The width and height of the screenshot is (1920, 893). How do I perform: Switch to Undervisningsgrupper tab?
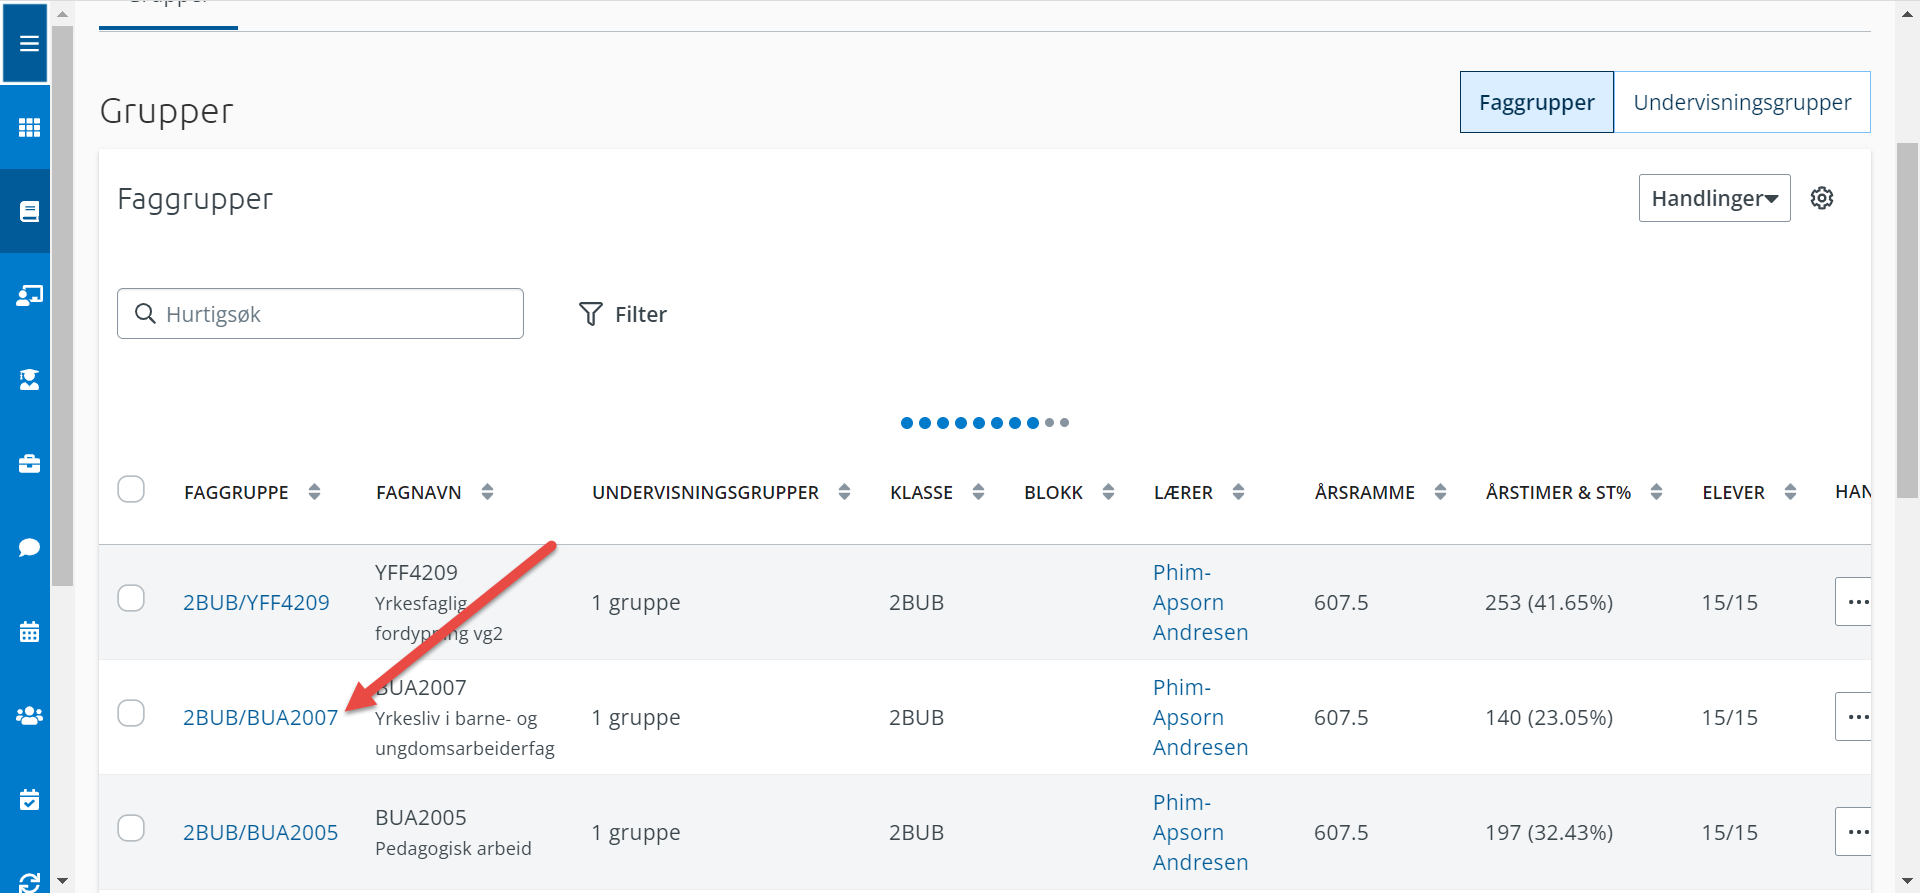1742,102
